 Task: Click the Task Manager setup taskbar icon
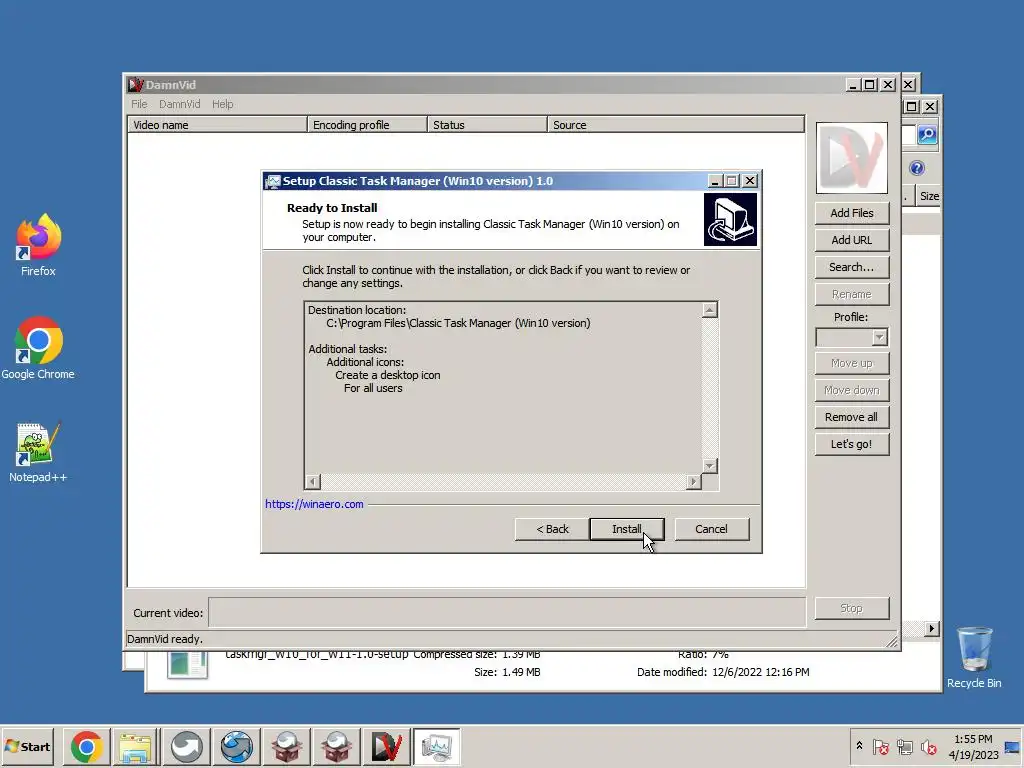436,746
